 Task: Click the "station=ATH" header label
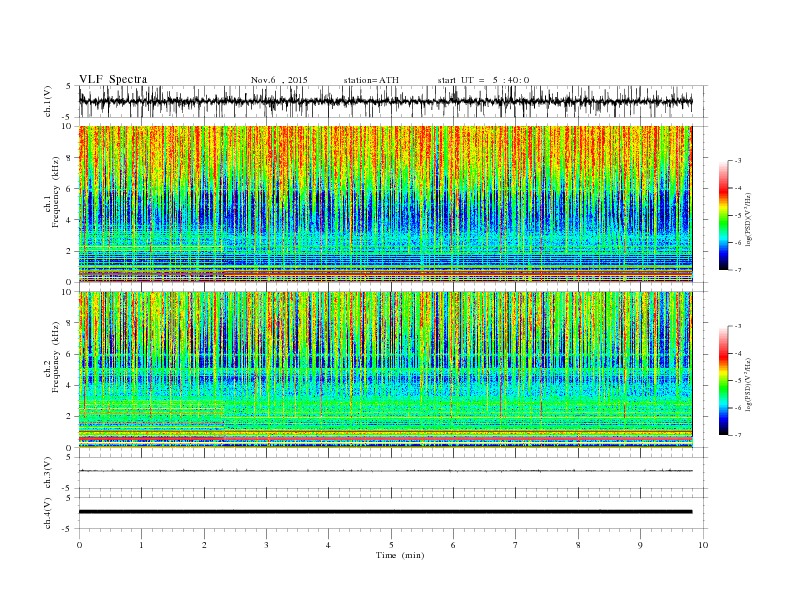point(371,80)
